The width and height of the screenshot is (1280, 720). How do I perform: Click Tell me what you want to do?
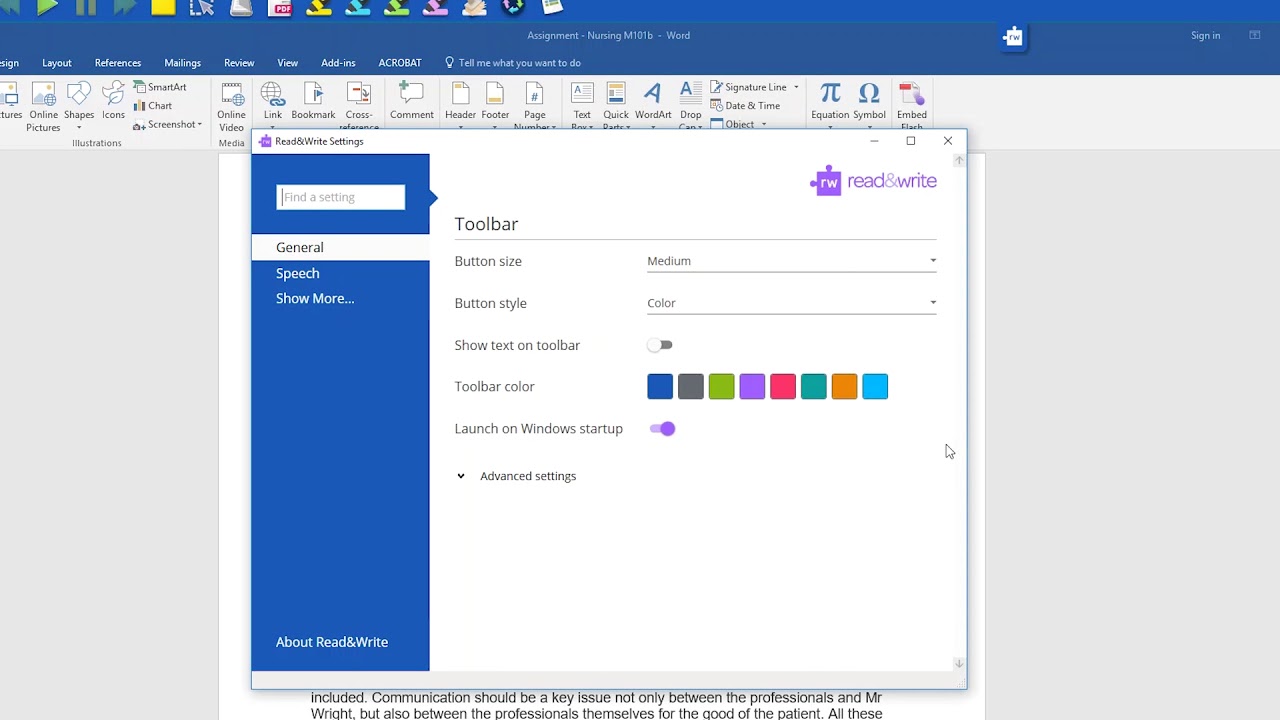click(512, 63)
